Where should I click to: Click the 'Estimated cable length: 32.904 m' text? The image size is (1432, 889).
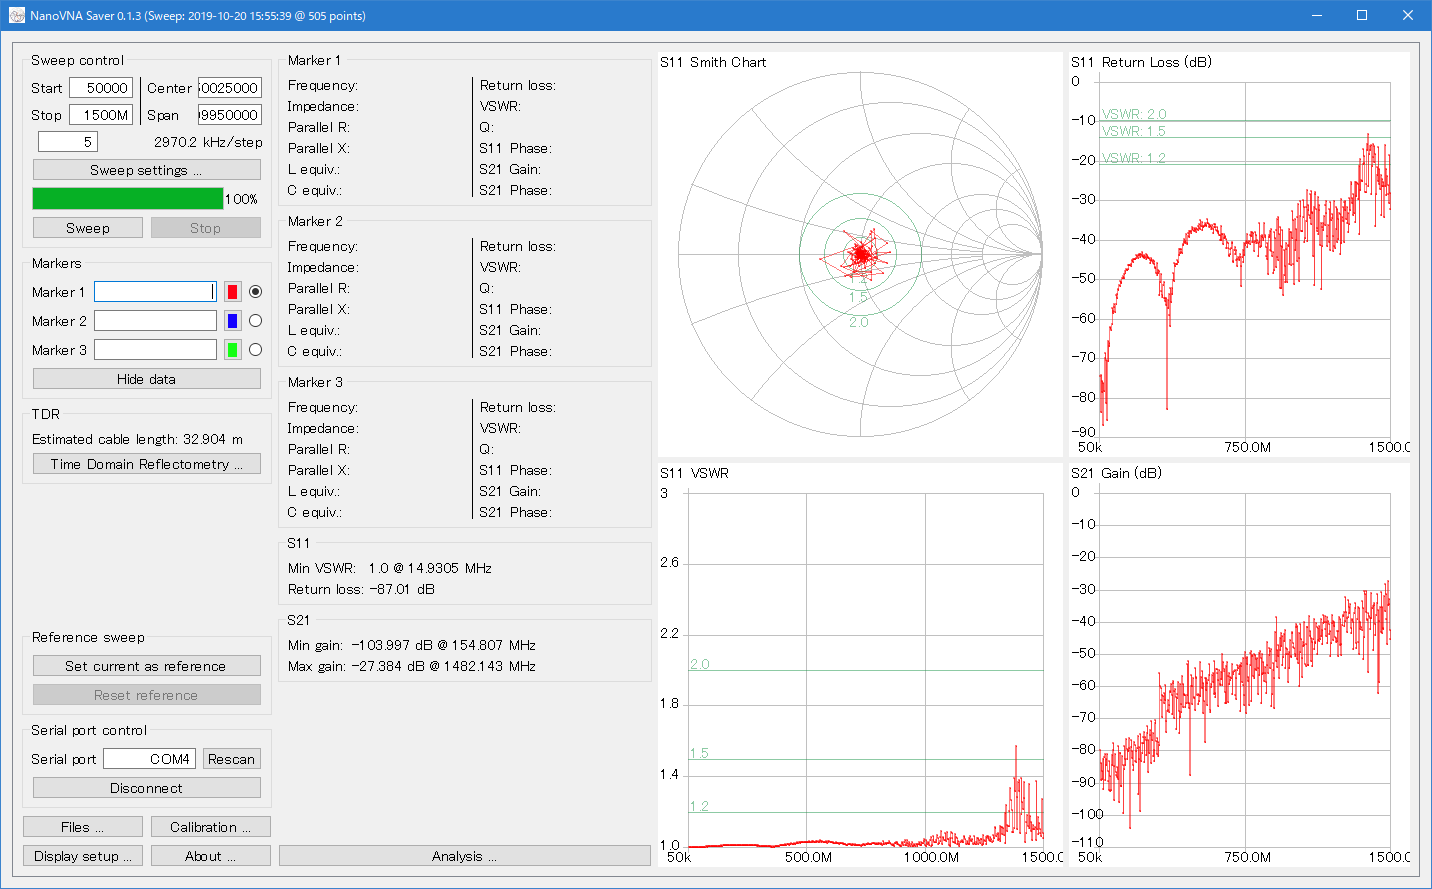click(x=137, y=439)
